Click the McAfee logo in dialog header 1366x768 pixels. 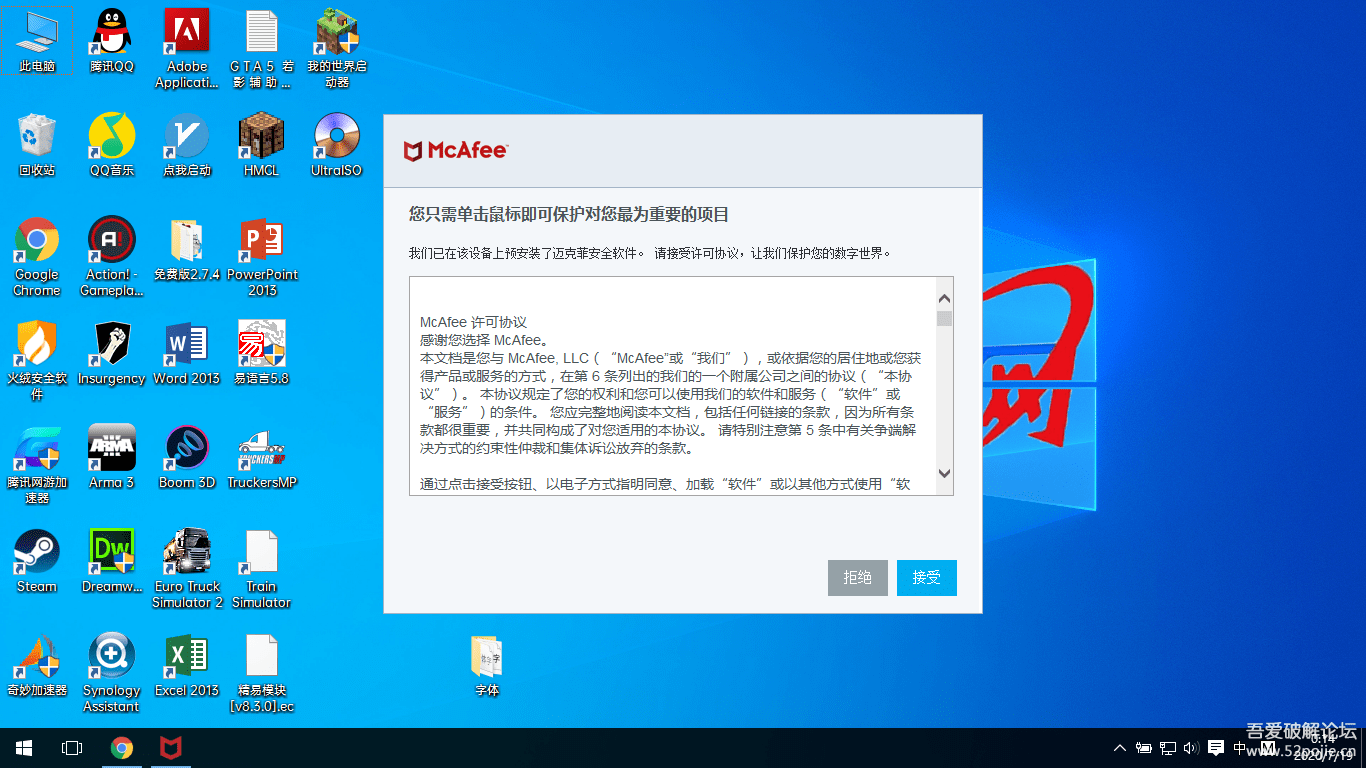[x=455, y=151]
